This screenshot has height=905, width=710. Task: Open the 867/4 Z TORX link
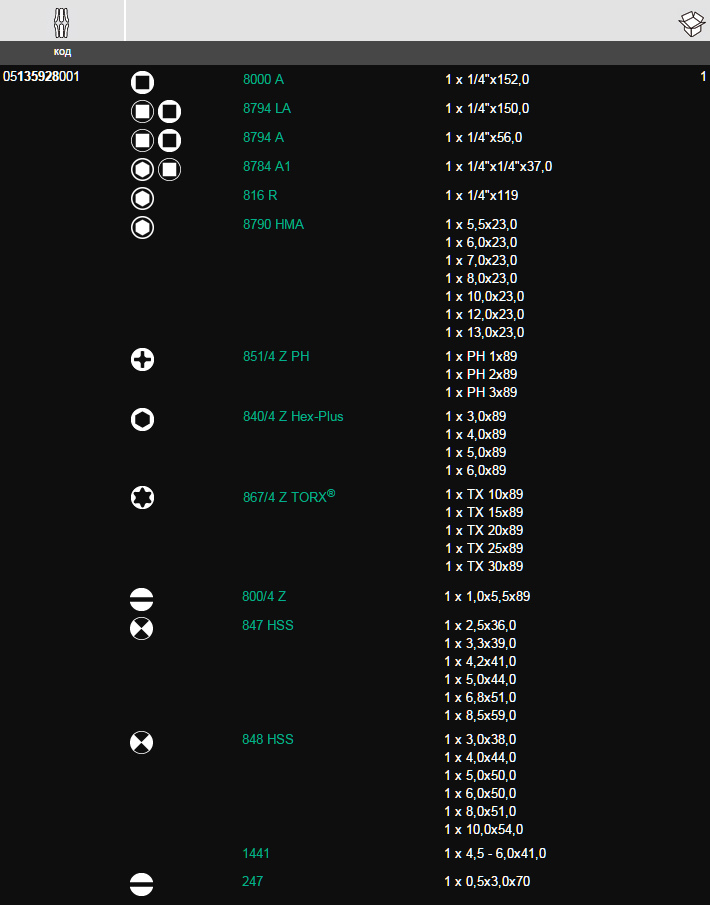pos(289,496)
